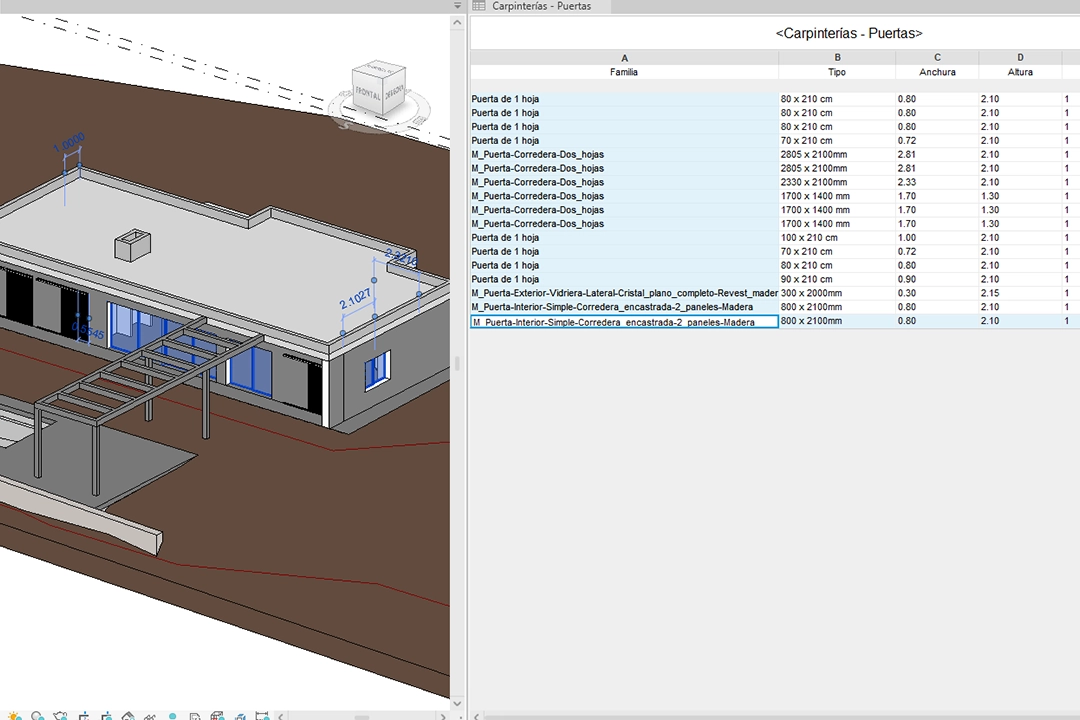
Task: Click the Show Analytical Model icon
Action: click(217, 717)
